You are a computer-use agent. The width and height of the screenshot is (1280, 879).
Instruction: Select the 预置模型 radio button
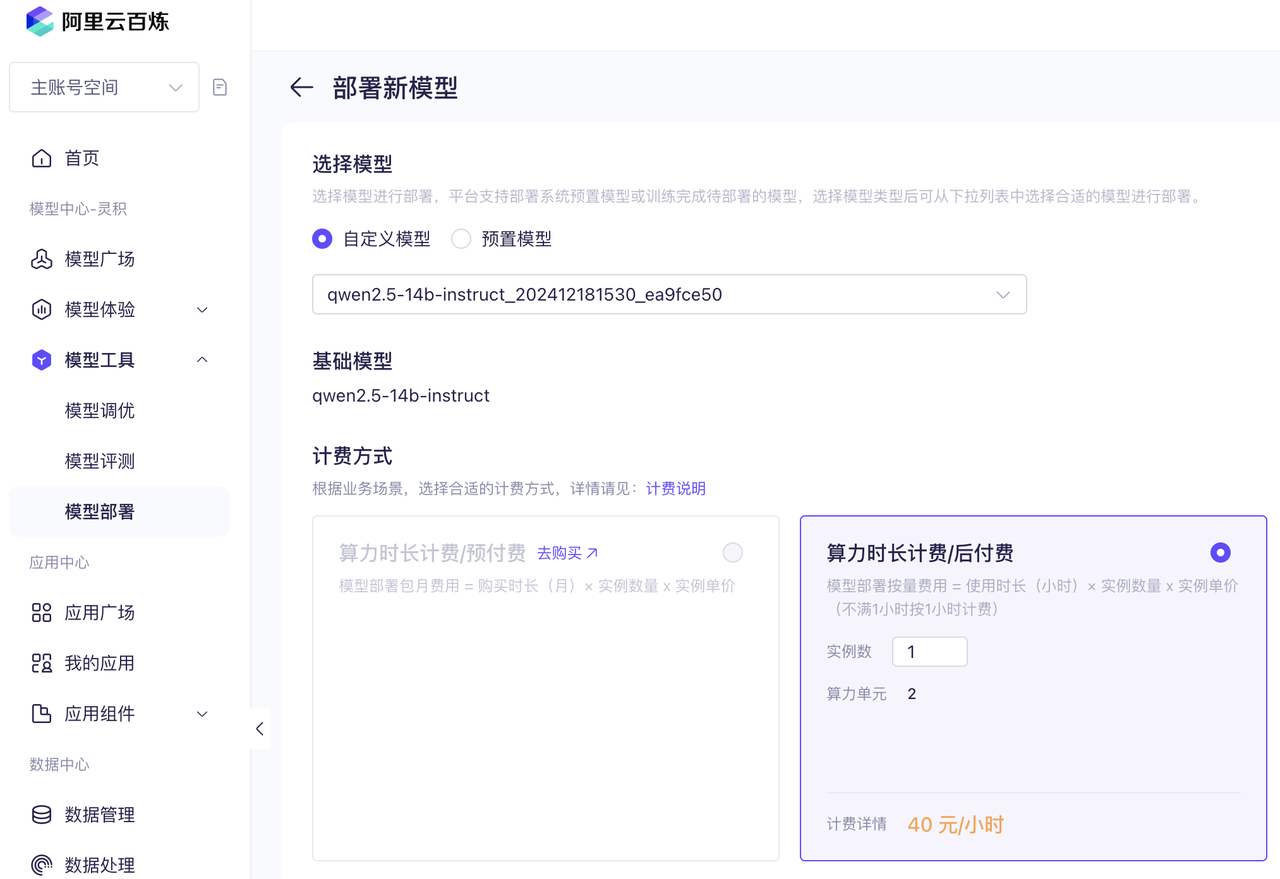pos(461,239)
